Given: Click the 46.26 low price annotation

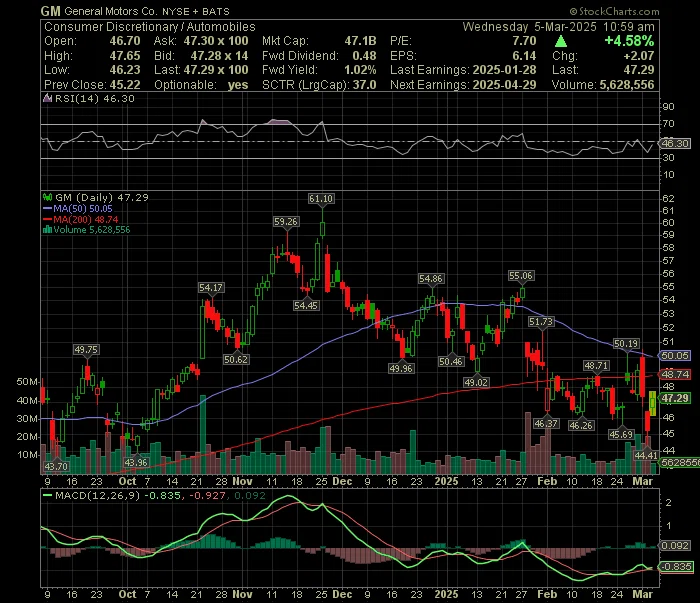Looking at the screenshot, I should pos(581,425).
